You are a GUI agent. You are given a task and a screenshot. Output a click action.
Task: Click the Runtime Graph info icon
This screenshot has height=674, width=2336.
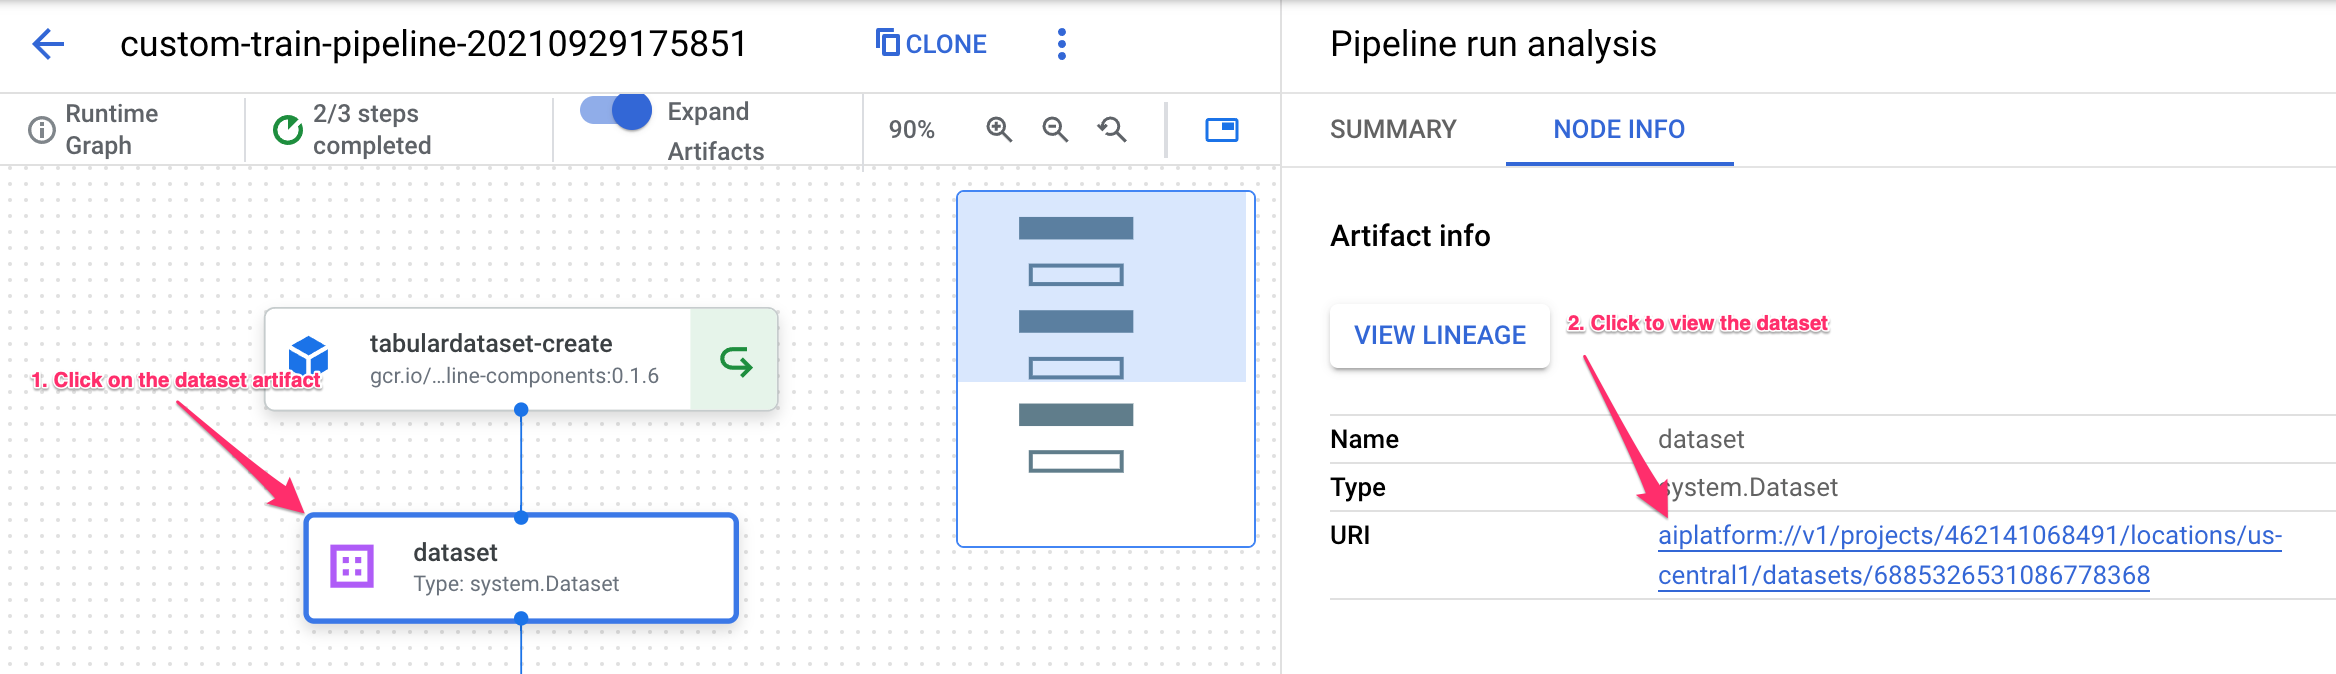(42, 130)
